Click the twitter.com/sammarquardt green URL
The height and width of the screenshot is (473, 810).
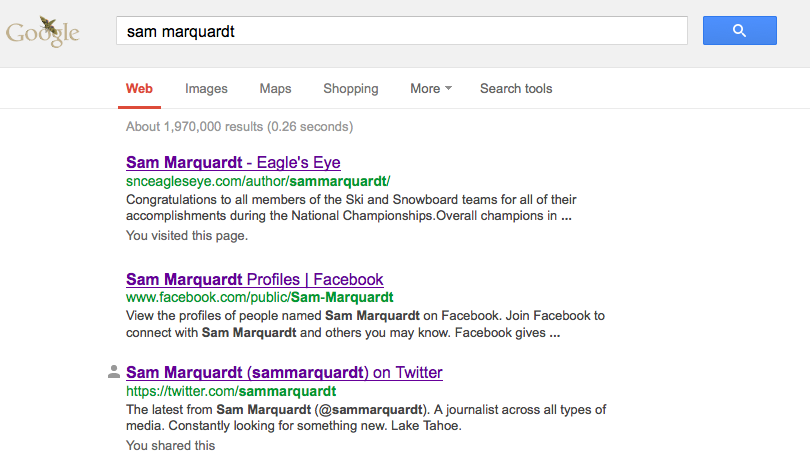[x=230, y=391]
